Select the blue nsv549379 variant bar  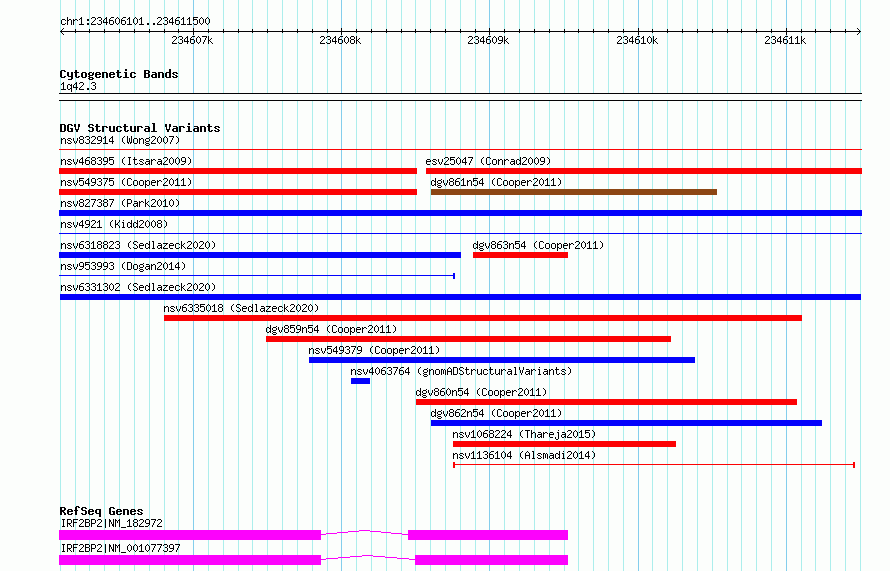pos(502,360)
